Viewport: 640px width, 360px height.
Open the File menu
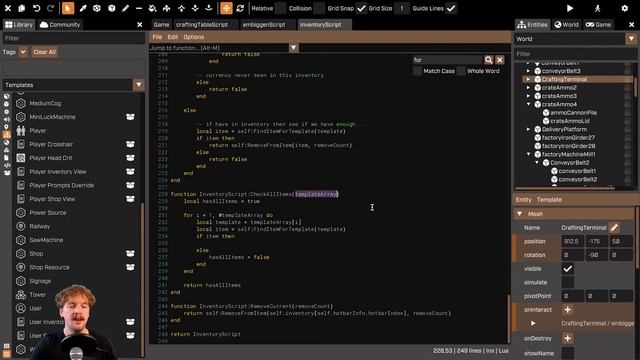(157, 37)
